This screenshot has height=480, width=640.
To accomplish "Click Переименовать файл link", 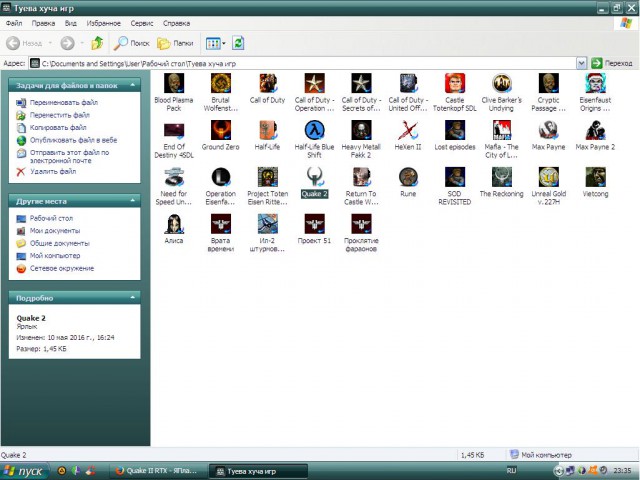I will (64, 102).
